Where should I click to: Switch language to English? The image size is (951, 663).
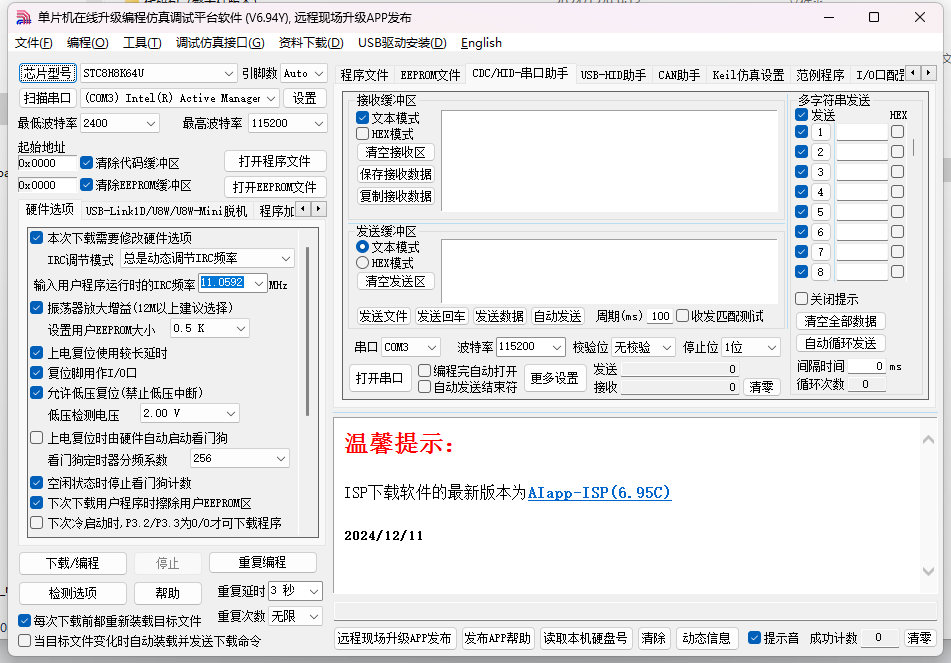coord(481,42)
